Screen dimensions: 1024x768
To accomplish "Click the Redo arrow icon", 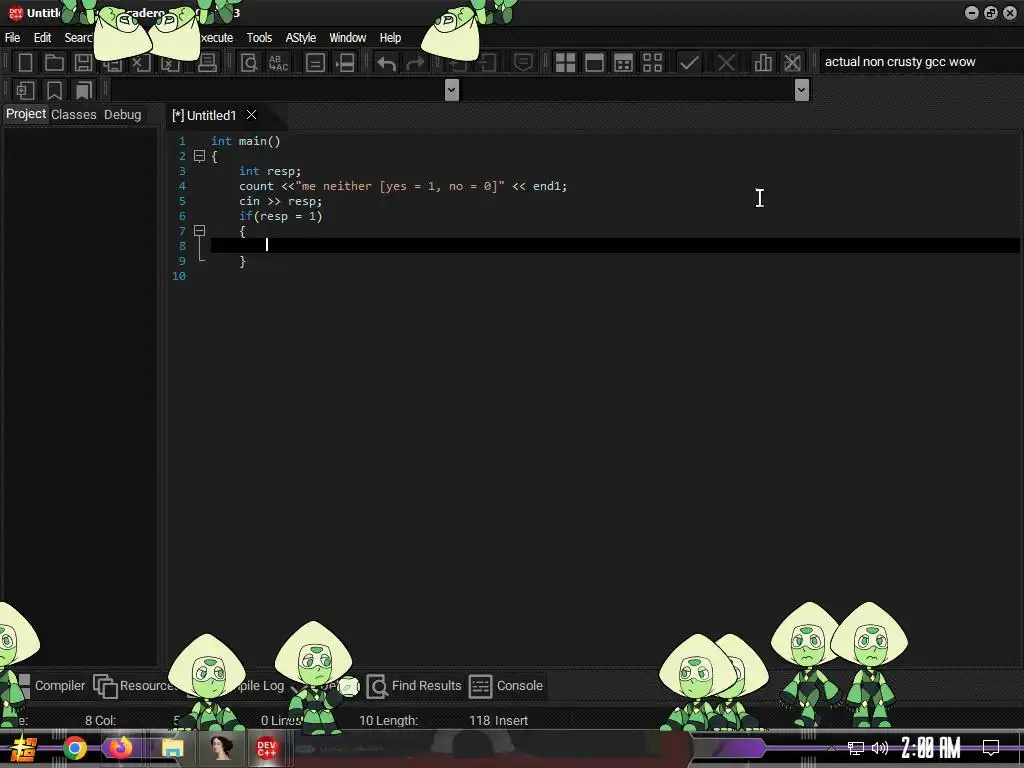I will point(415,63).
